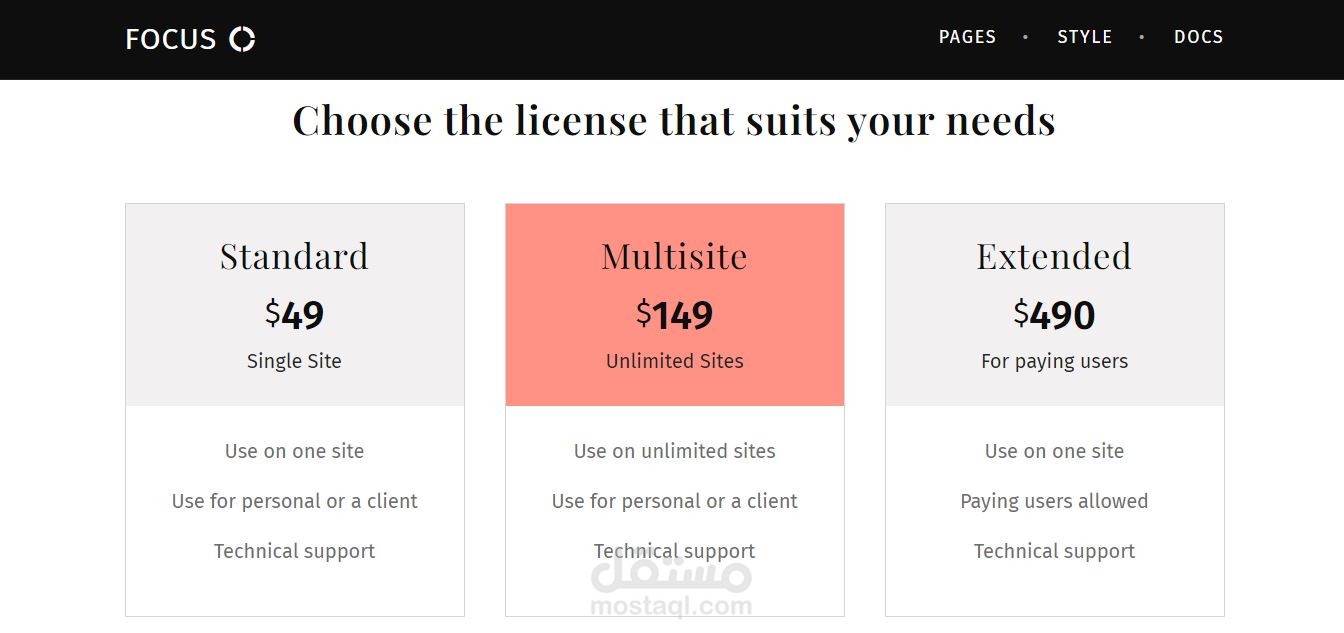Go to the DOCS navigation item
Viewport: 1344px width, 633px height.
click(x=1198, y=37)
